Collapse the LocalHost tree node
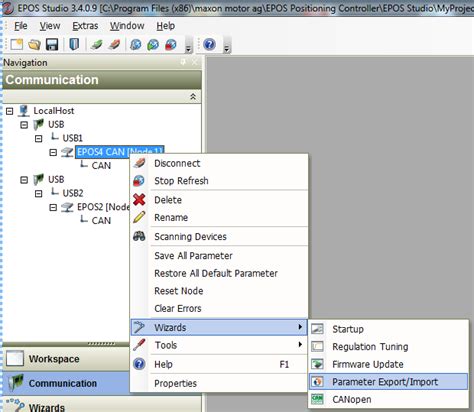 (10, 111)
